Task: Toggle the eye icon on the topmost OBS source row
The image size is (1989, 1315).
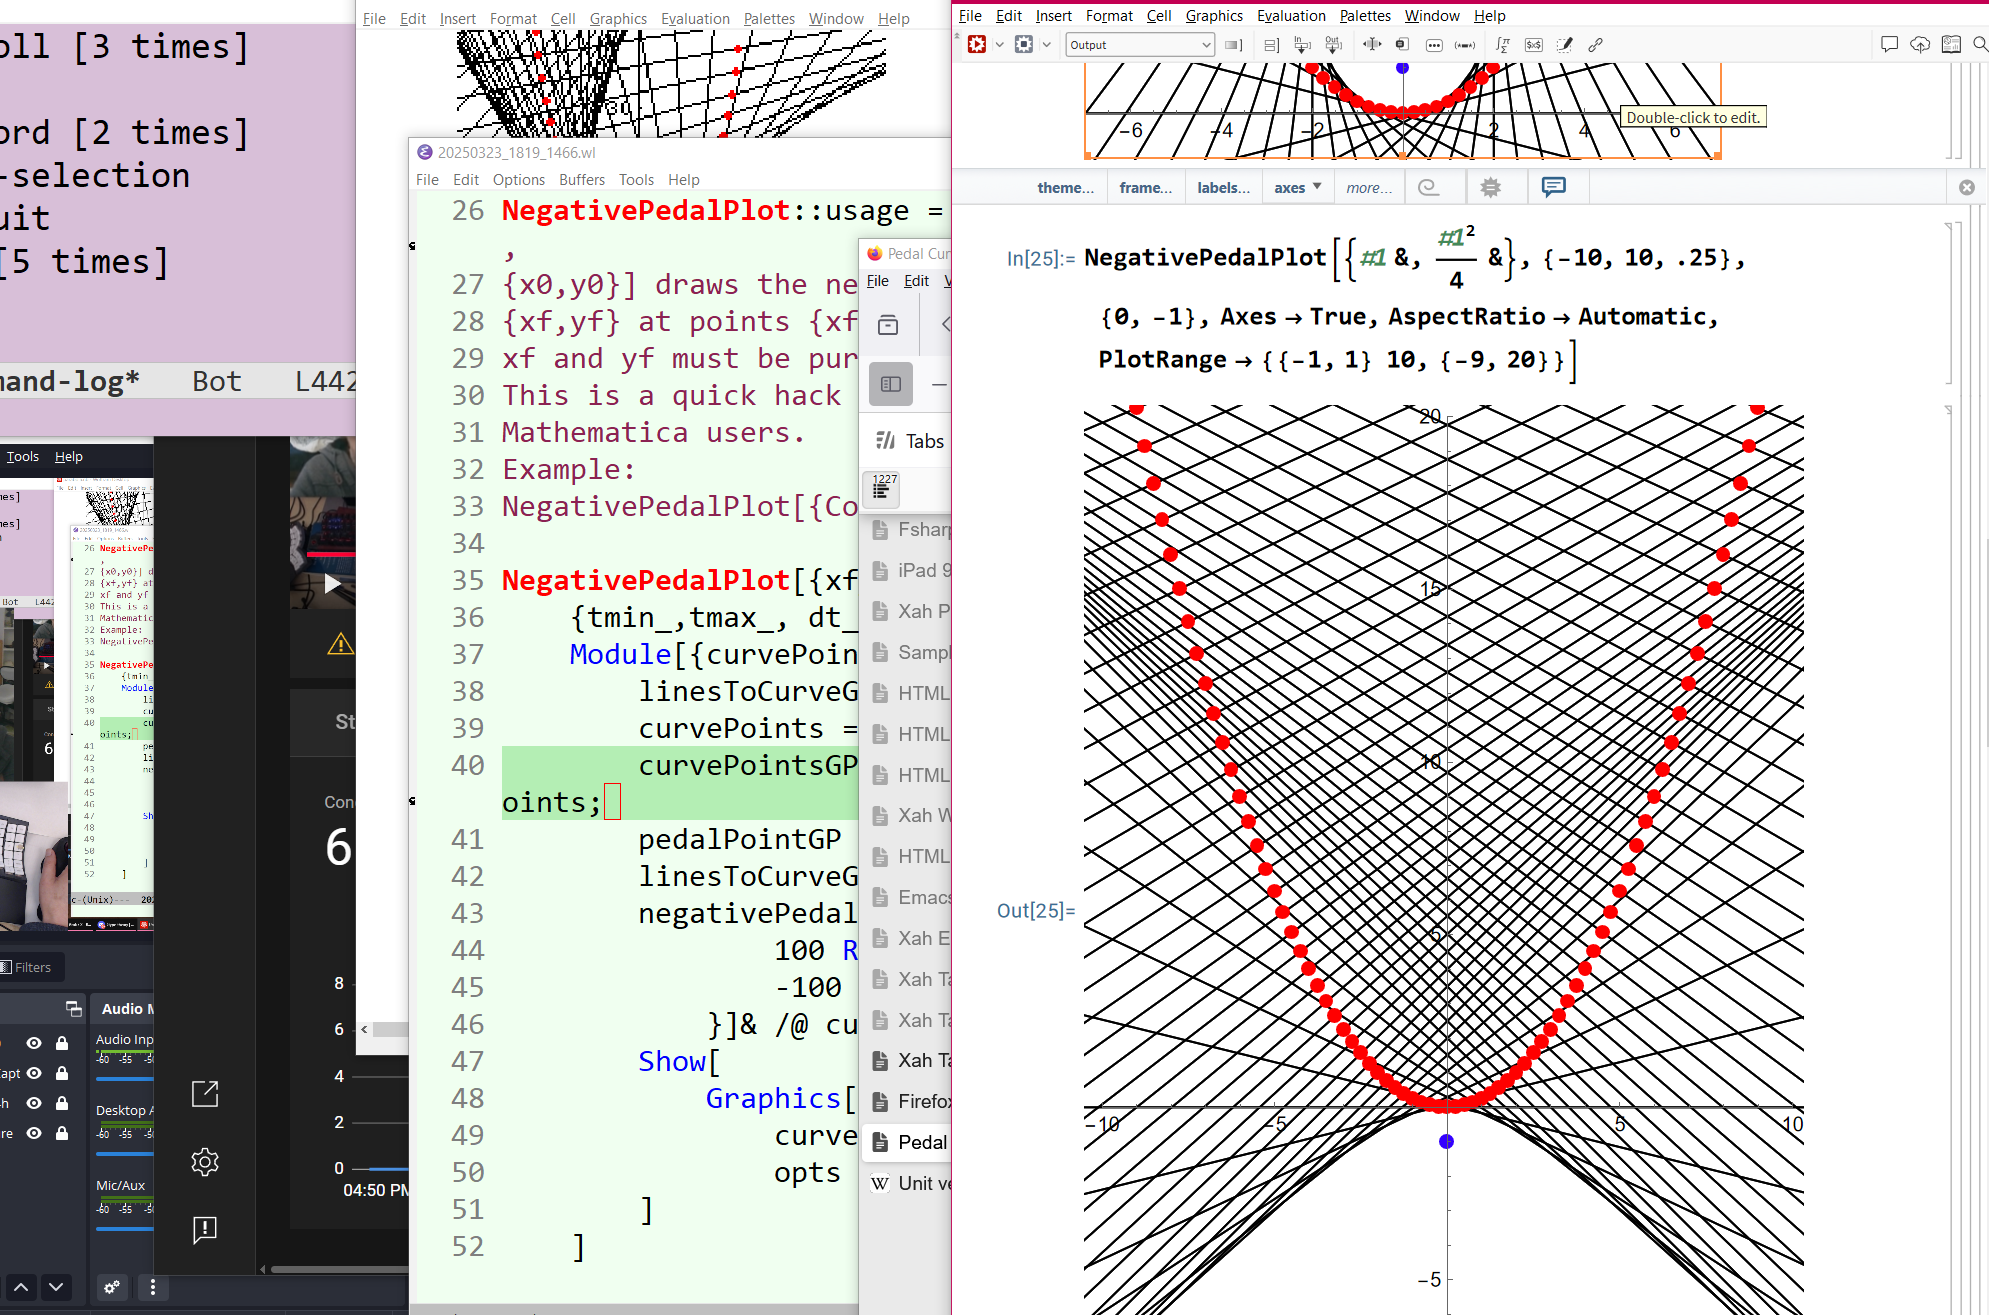Action: pyautogui.click(x=34, y=1043)
